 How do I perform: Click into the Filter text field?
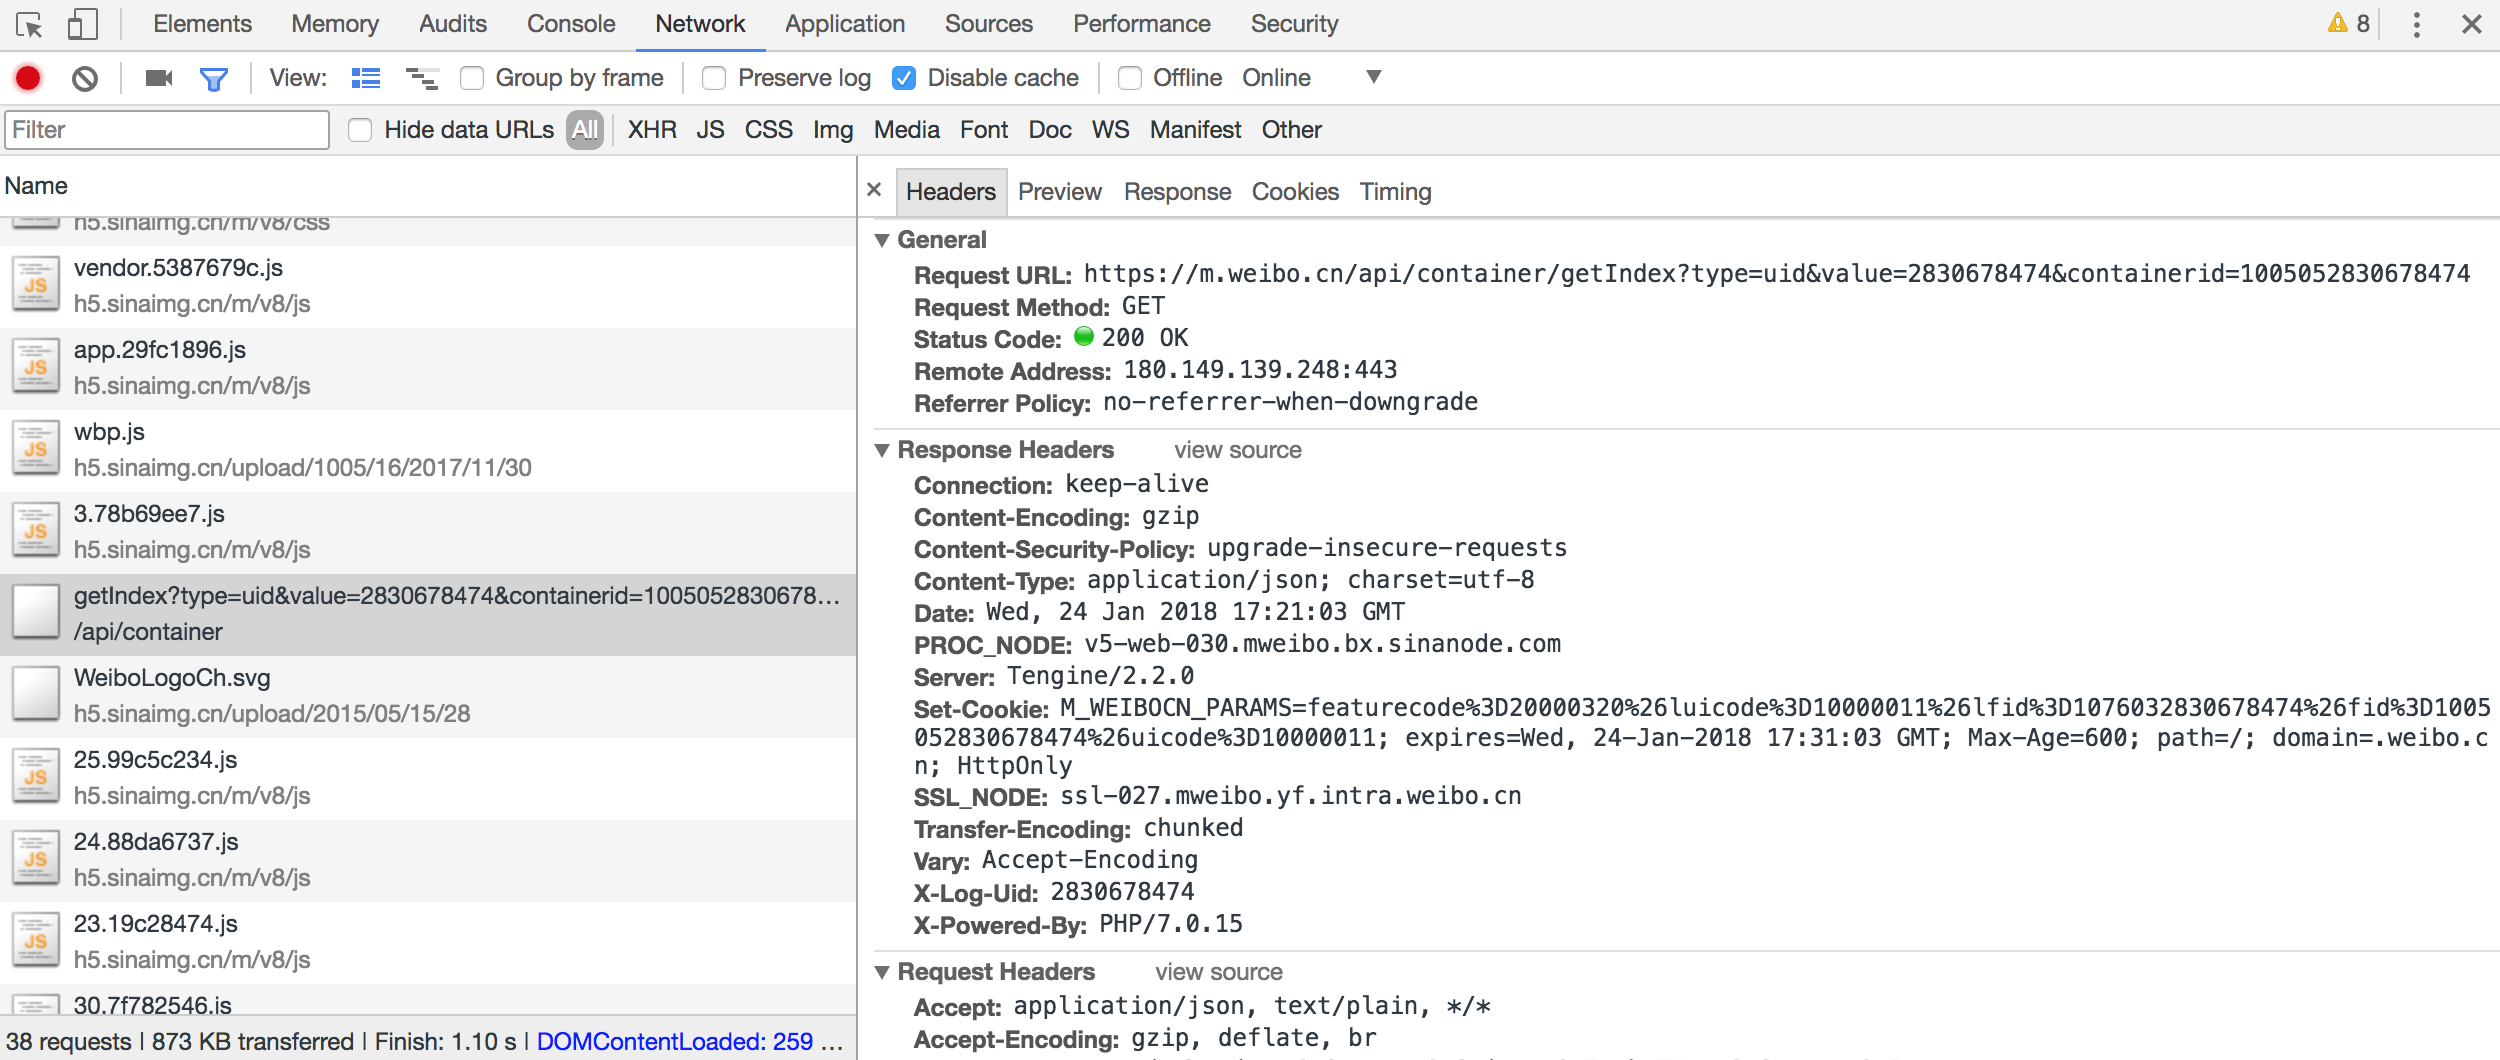click(x=167, y=130)
